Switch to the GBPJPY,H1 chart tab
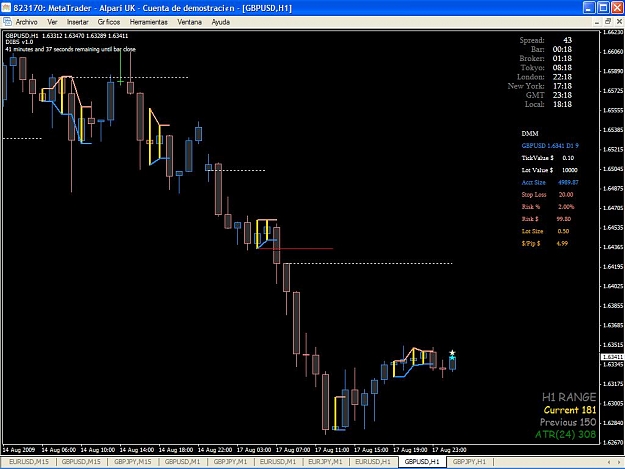 [470, 462]
